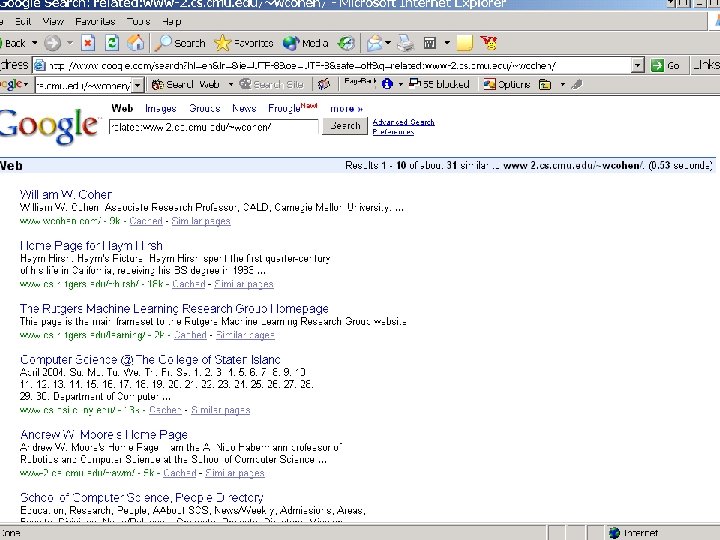
Task: Open Preferences link
Action: click(393, 132)
